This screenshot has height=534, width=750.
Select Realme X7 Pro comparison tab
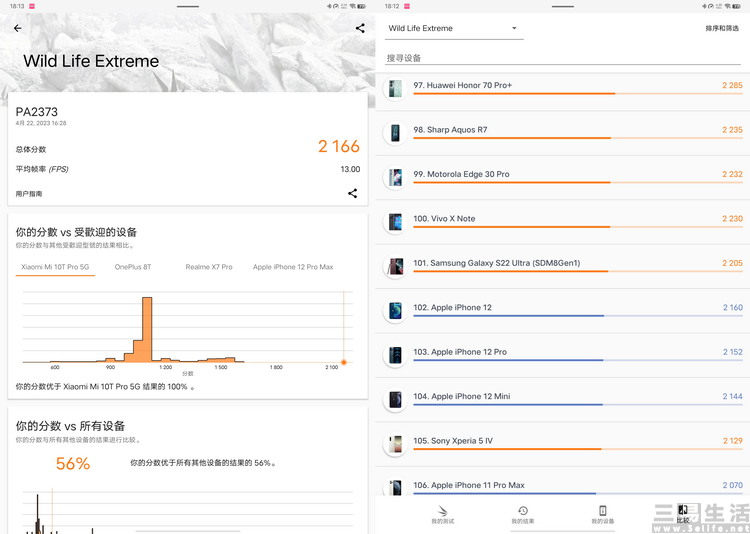[x=209, y=267]
